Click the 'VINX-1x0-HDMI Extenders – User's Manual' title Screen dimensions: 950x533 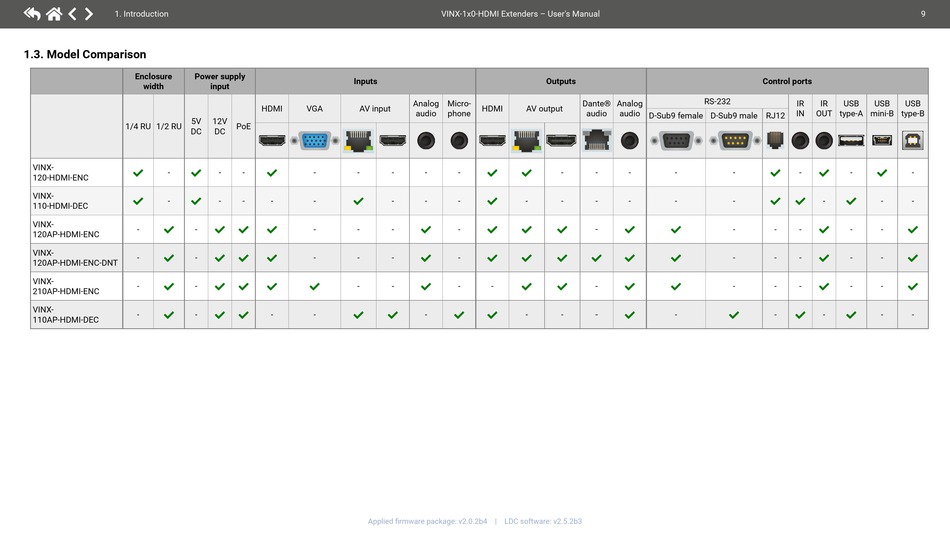520,13
